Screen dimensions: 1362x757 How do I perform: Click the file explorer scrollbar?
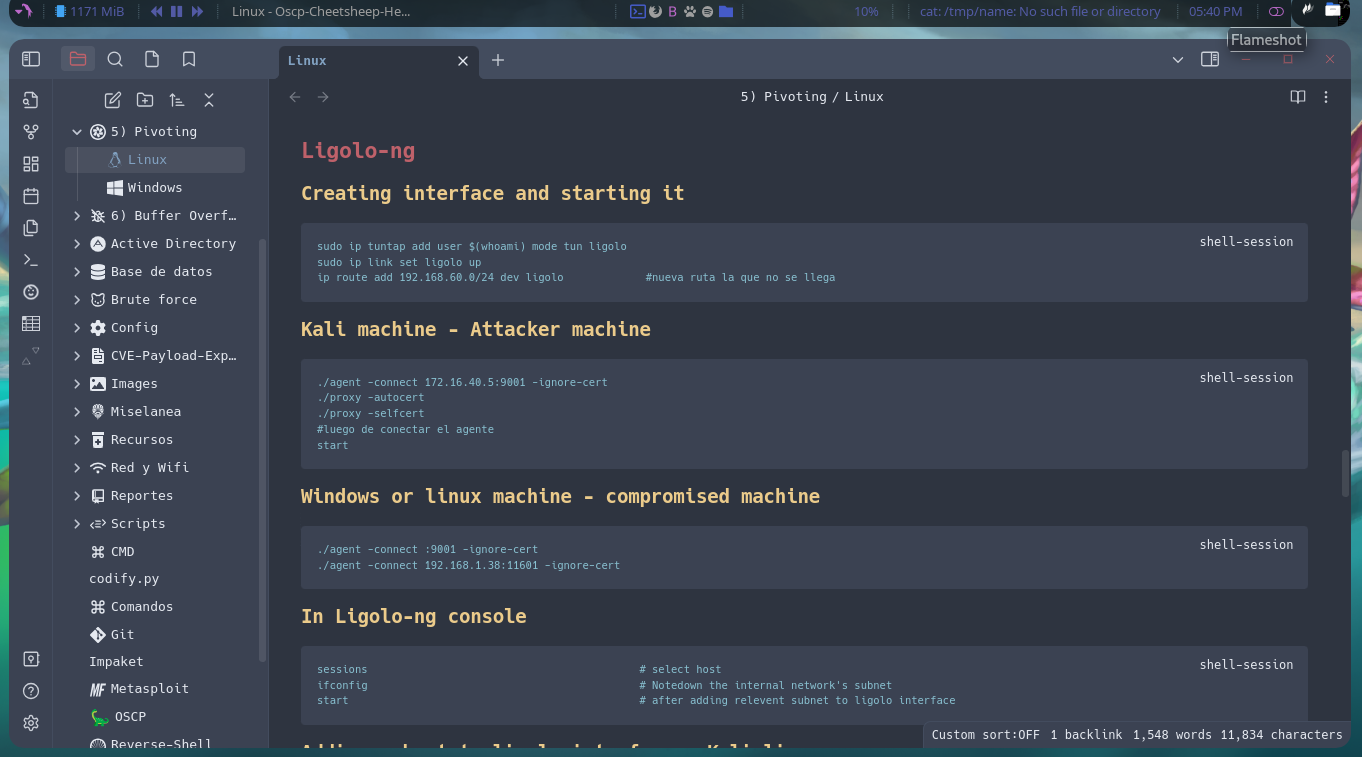263,450
